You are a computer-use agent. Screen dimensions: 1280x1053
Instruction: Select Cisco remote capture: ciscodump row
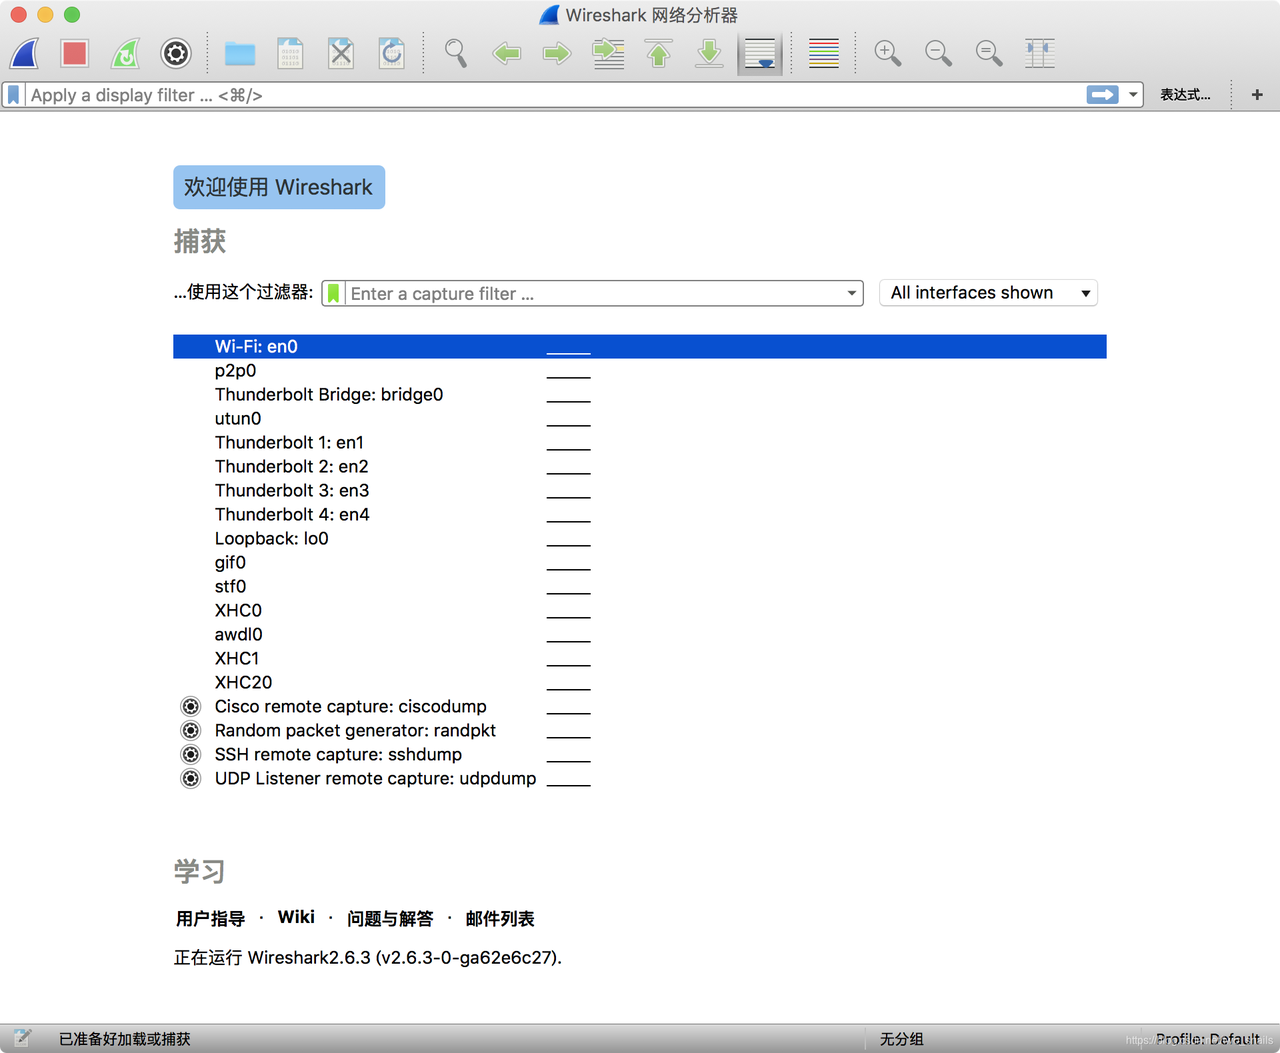click(639, 706)
